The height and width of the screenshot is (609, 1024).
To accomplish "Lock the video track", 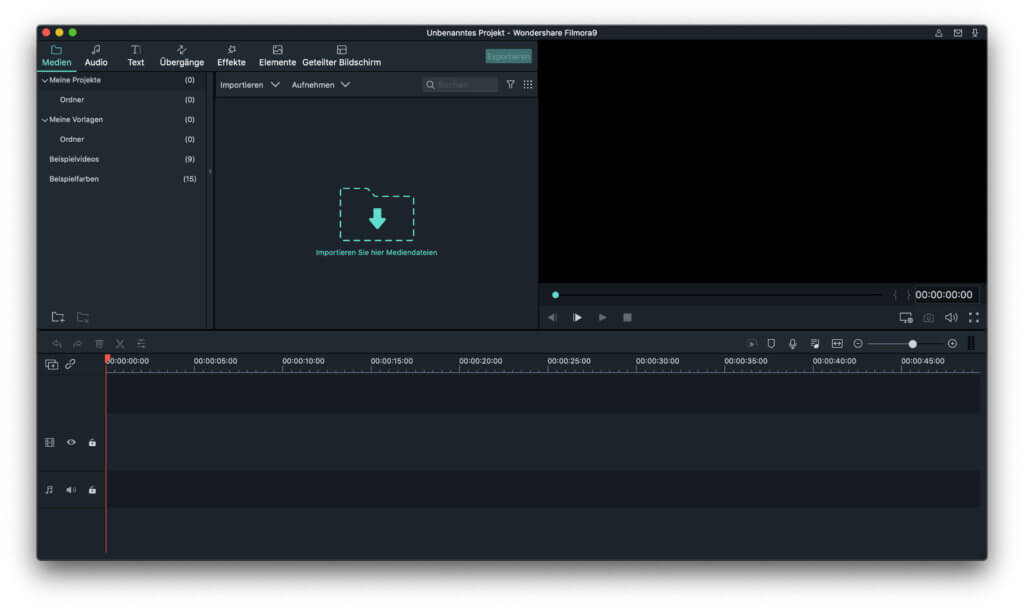I will (92, 443).
